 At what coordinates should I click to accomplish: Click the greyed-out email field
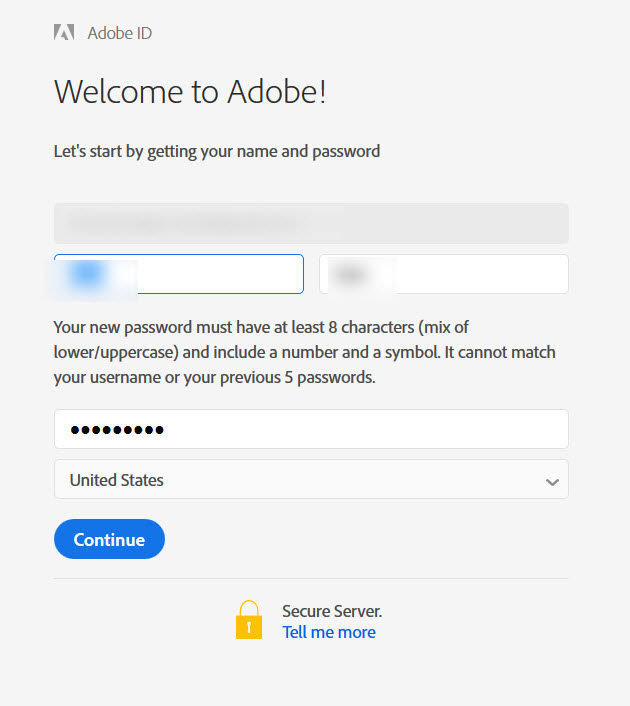(x=311, y=223)
